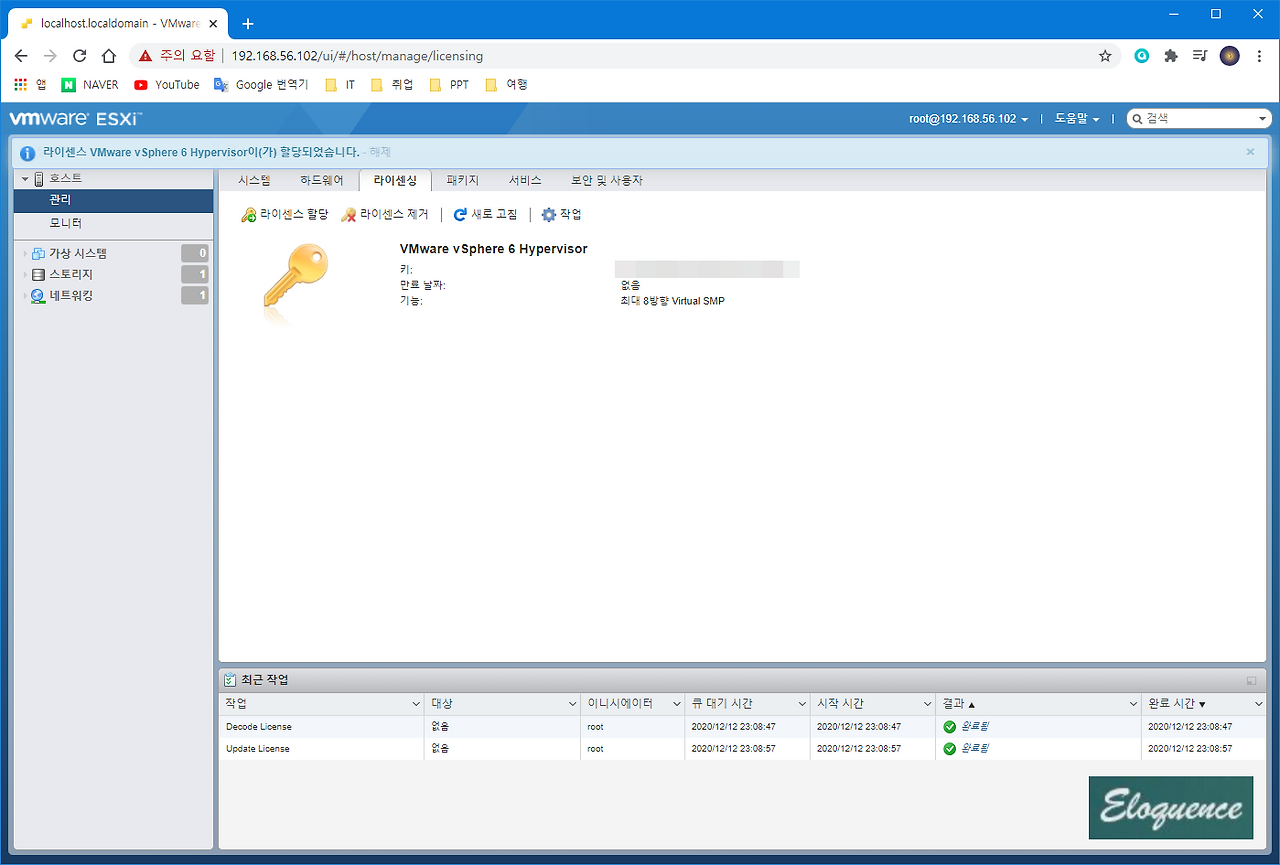Open the Completion time column dropdown arrow
Viewport: 1280px width, 865px height.
point(1258,705)
